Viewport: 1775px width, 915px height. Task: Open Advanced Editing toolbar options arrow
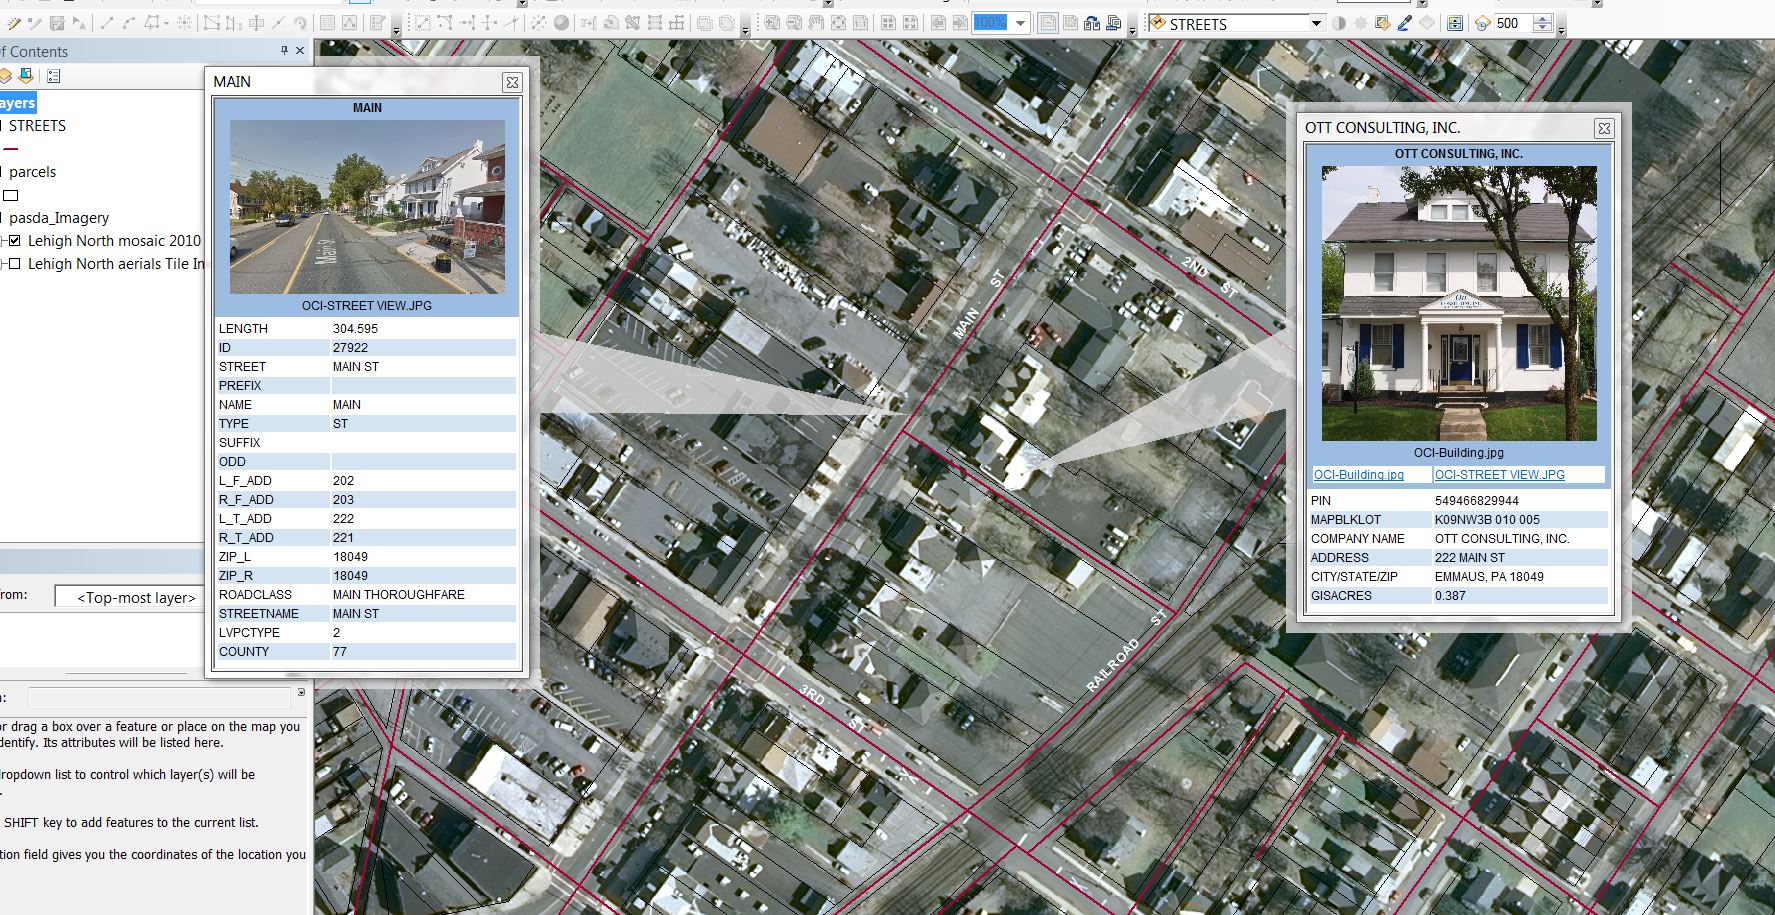pos(746,30)
